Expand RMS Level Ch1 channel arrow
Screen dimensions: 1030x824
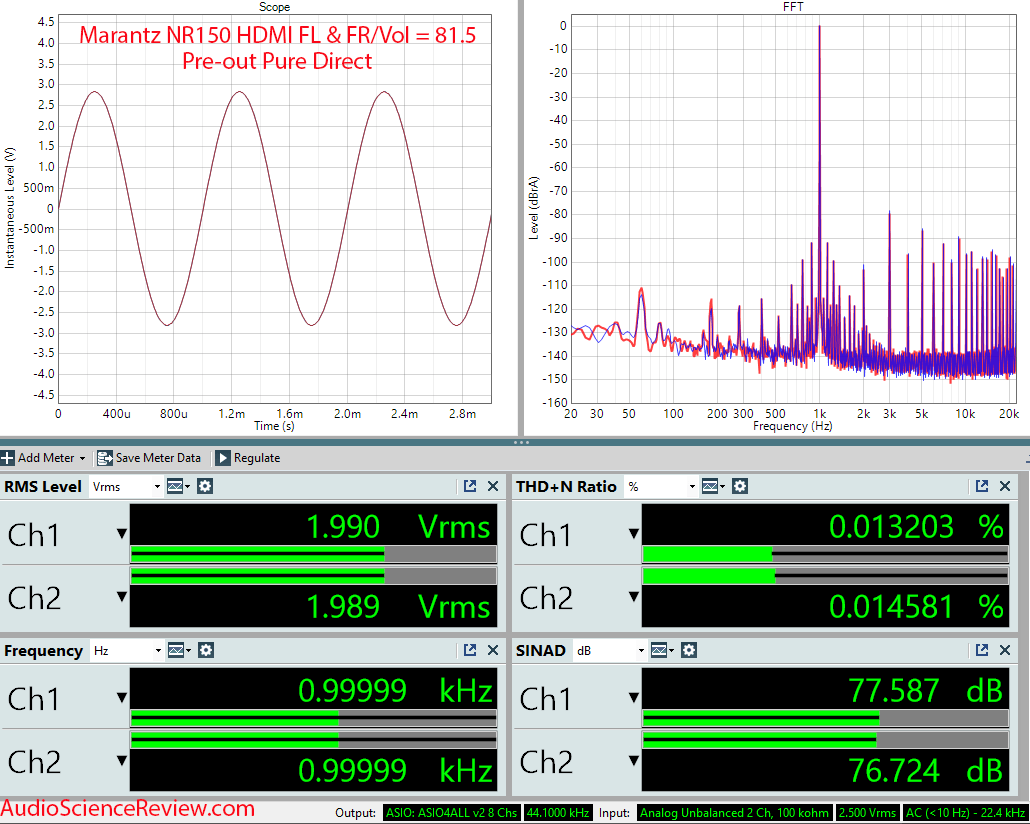coord(122,534)
